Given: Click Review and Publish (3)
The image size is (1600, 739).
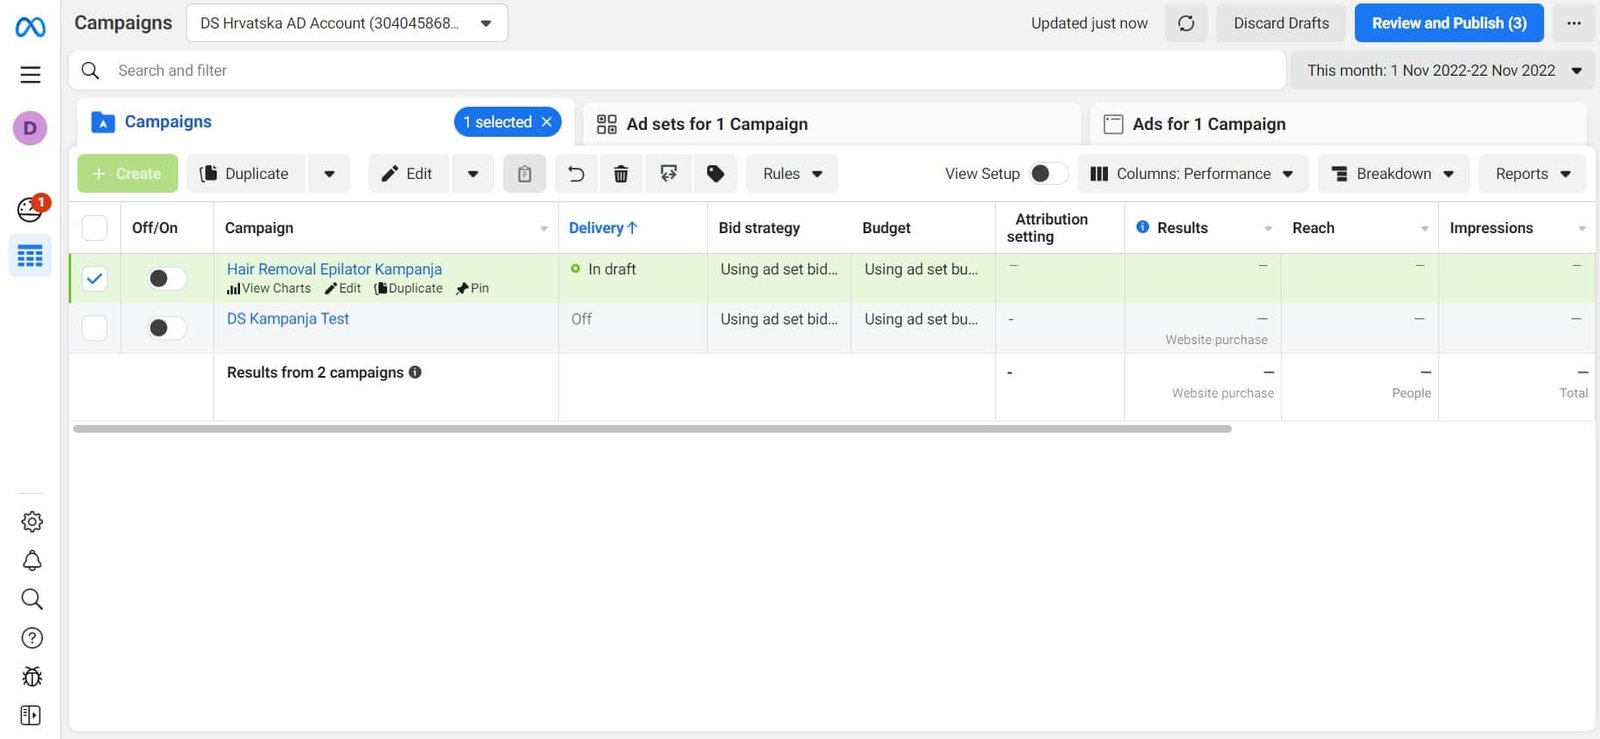Looking at the screenshot, I should point(1449,23).
